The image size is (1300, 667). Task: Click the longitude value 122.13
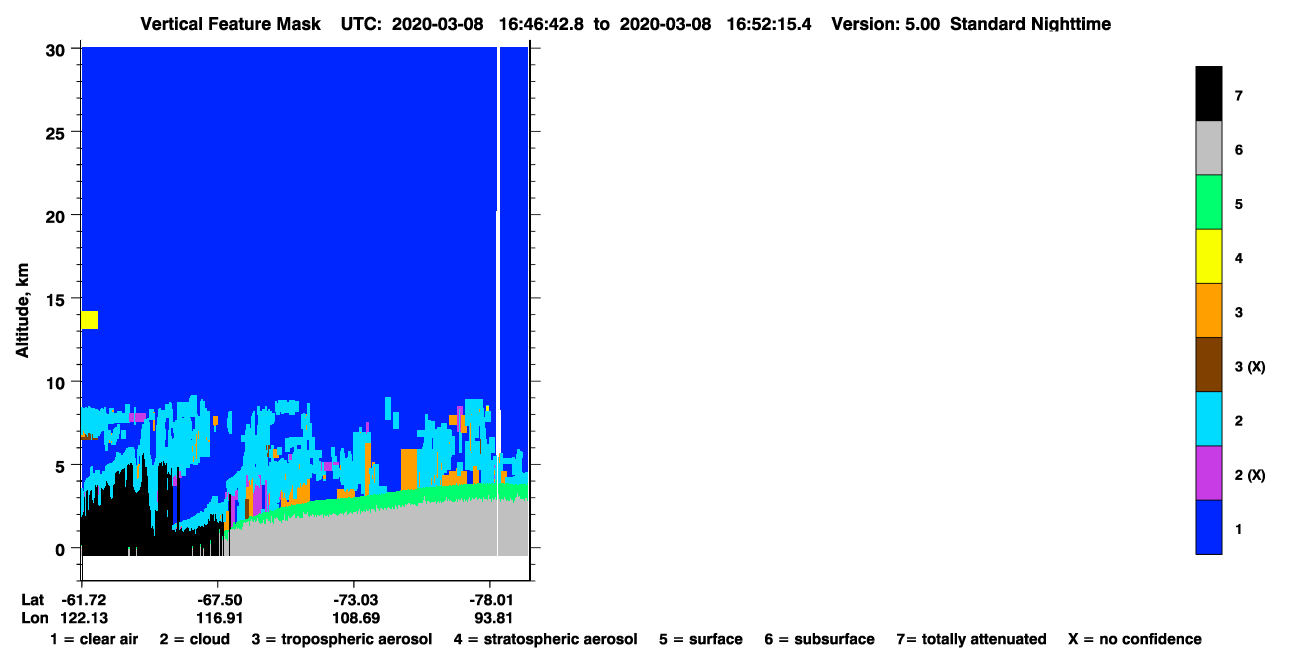click(82, 618)
